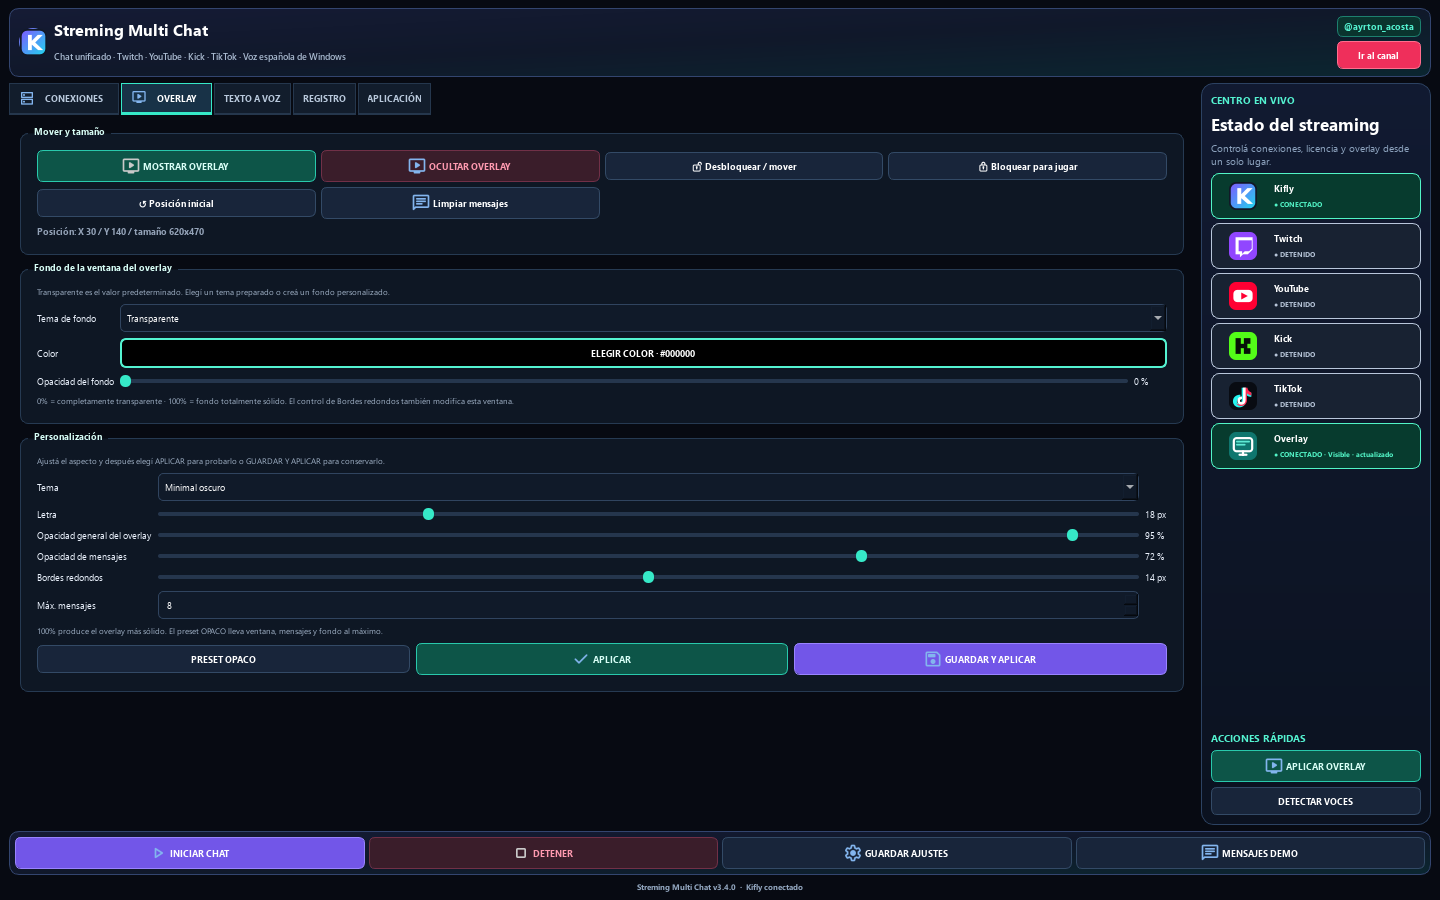Click the Opacidad de mensajes slider handle
Viewport: 1440px width, 900px height.
(x=861, y=556)
